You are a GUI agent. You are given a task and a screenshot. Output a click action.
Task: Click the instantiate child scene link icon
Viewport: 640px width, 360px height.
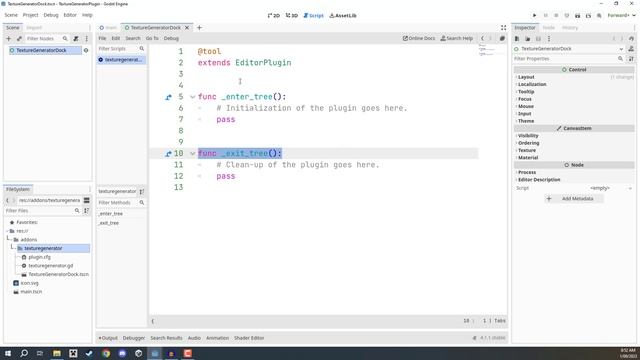coord(19,38)
